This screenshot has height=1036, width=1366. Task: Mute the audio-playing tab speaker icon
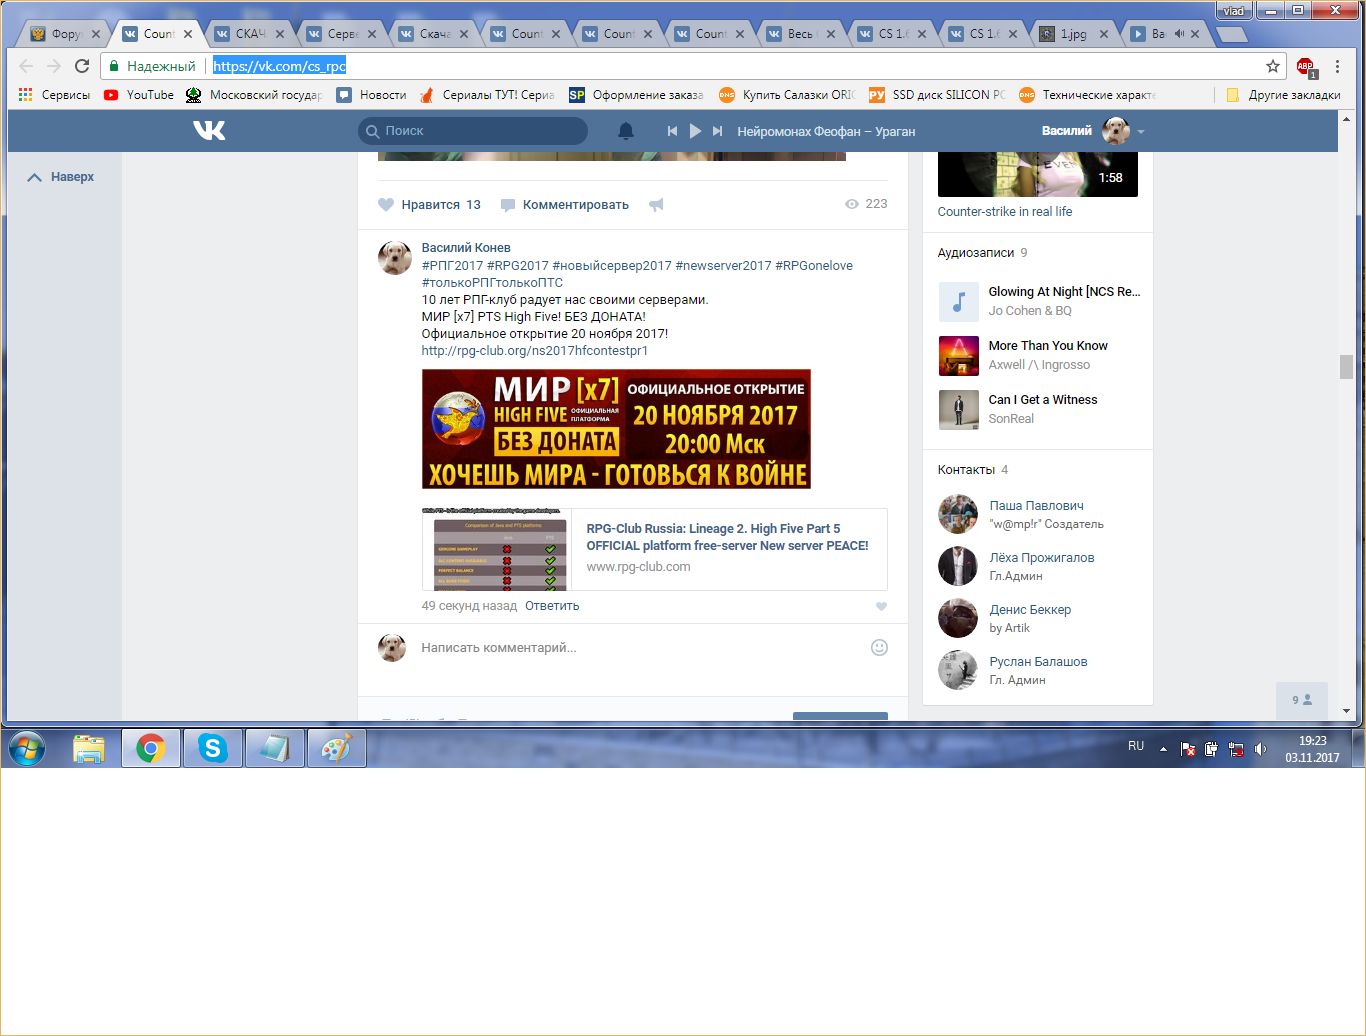point(1179,33)
